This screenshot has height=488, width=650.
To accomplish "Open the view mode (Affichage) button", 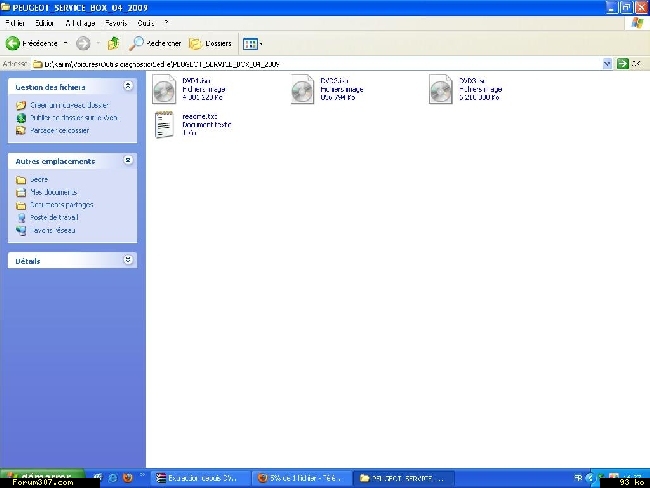I will tap(250, 44).
